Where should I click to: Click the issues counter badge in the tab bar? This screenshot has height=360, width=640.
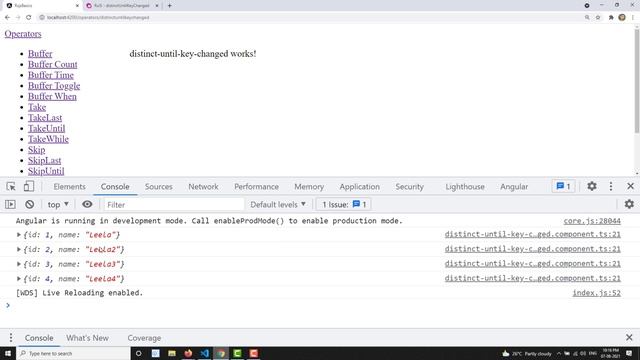click(x=563, y=186)
